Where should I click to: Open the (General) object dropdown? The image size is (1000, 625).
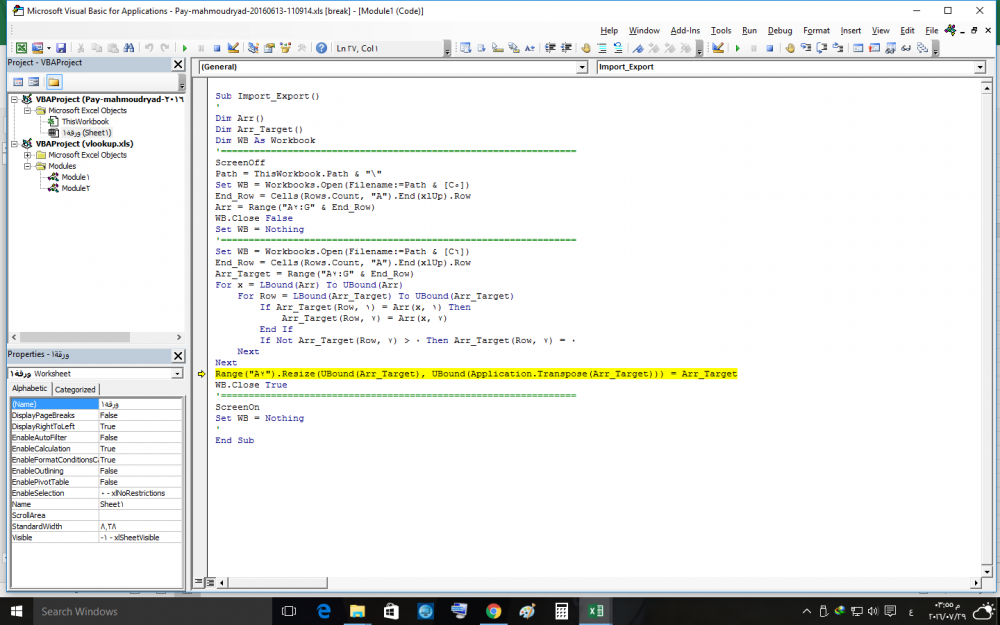[x=582, y=67]
